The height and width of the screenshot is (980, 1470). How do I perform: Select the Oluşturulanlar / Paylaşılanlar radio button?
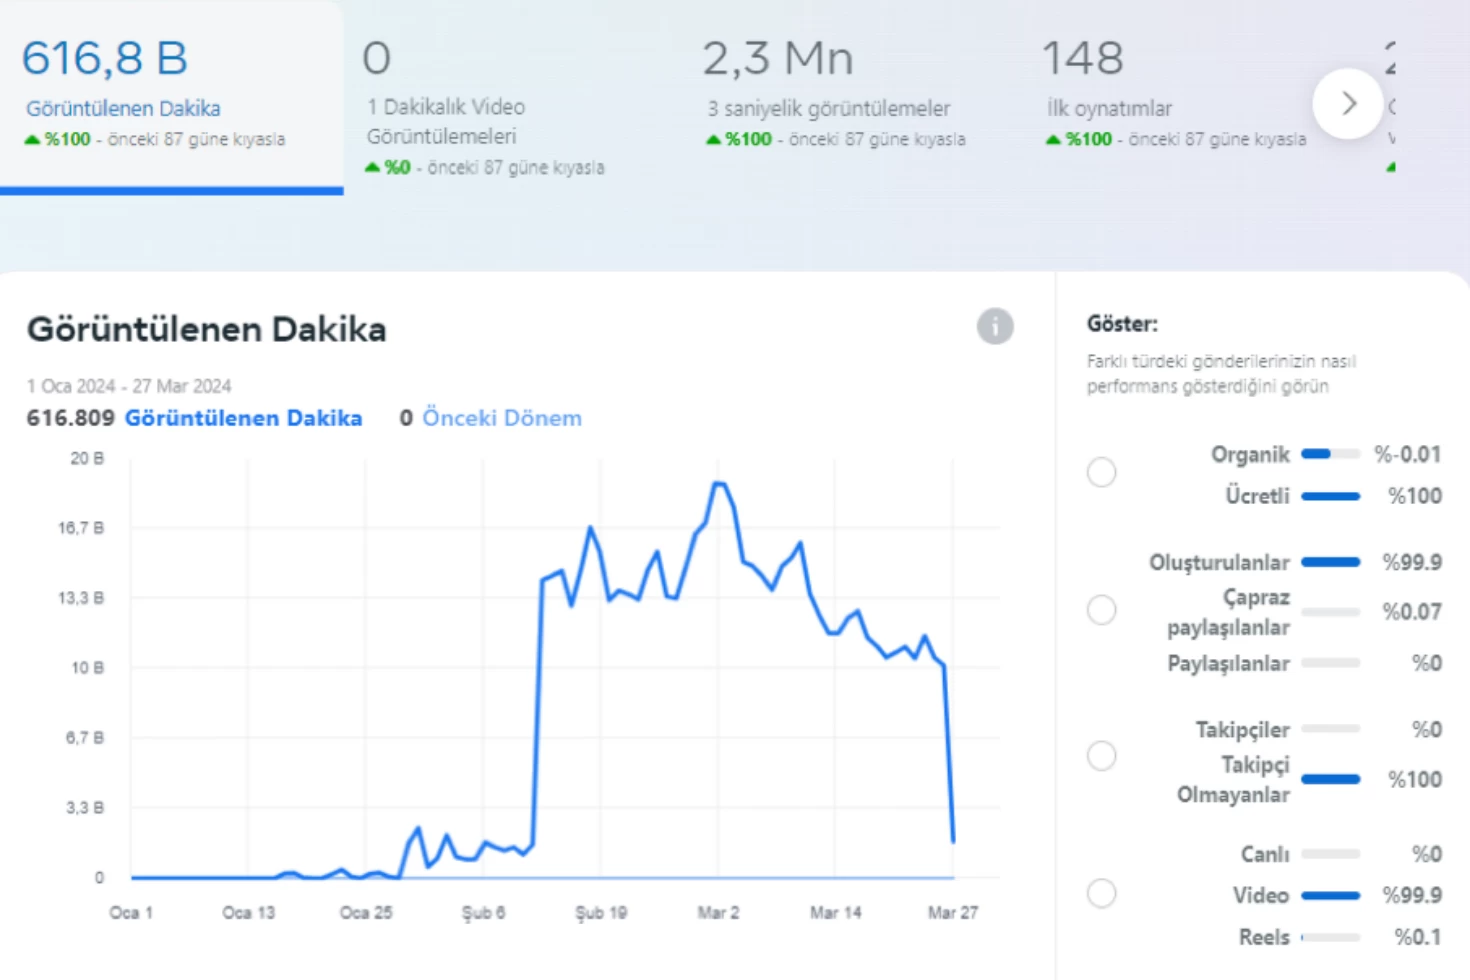[x=1102, y=610]
